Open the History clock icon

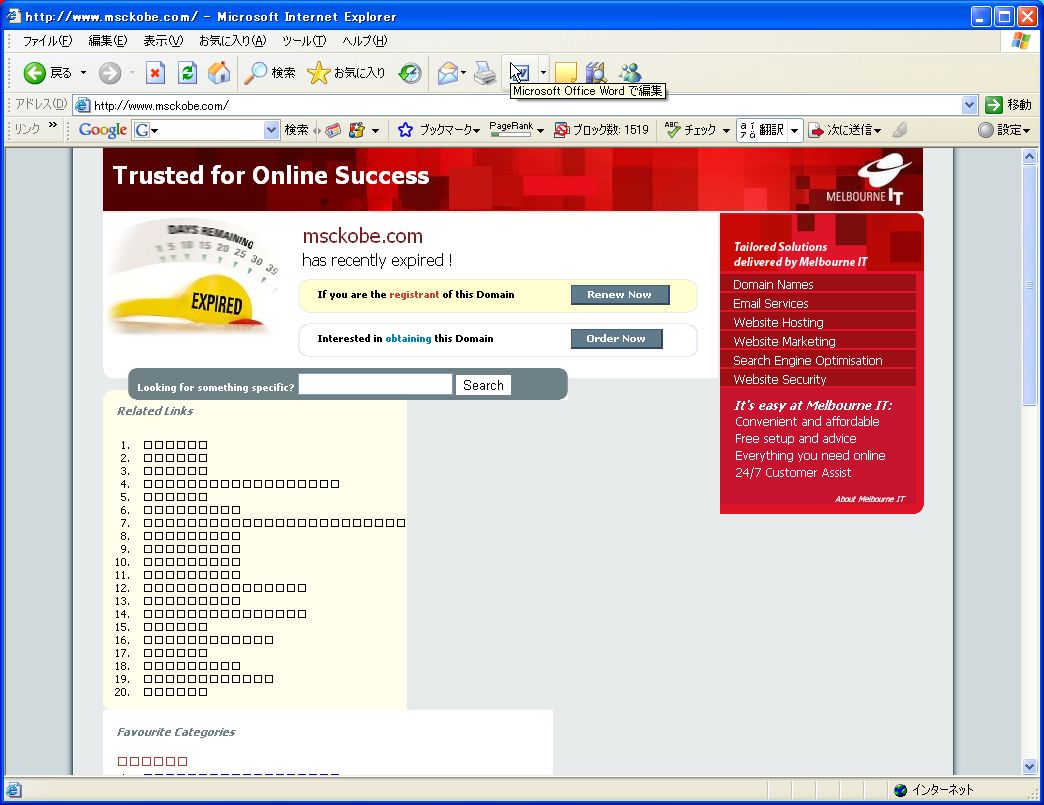(410, 73)
